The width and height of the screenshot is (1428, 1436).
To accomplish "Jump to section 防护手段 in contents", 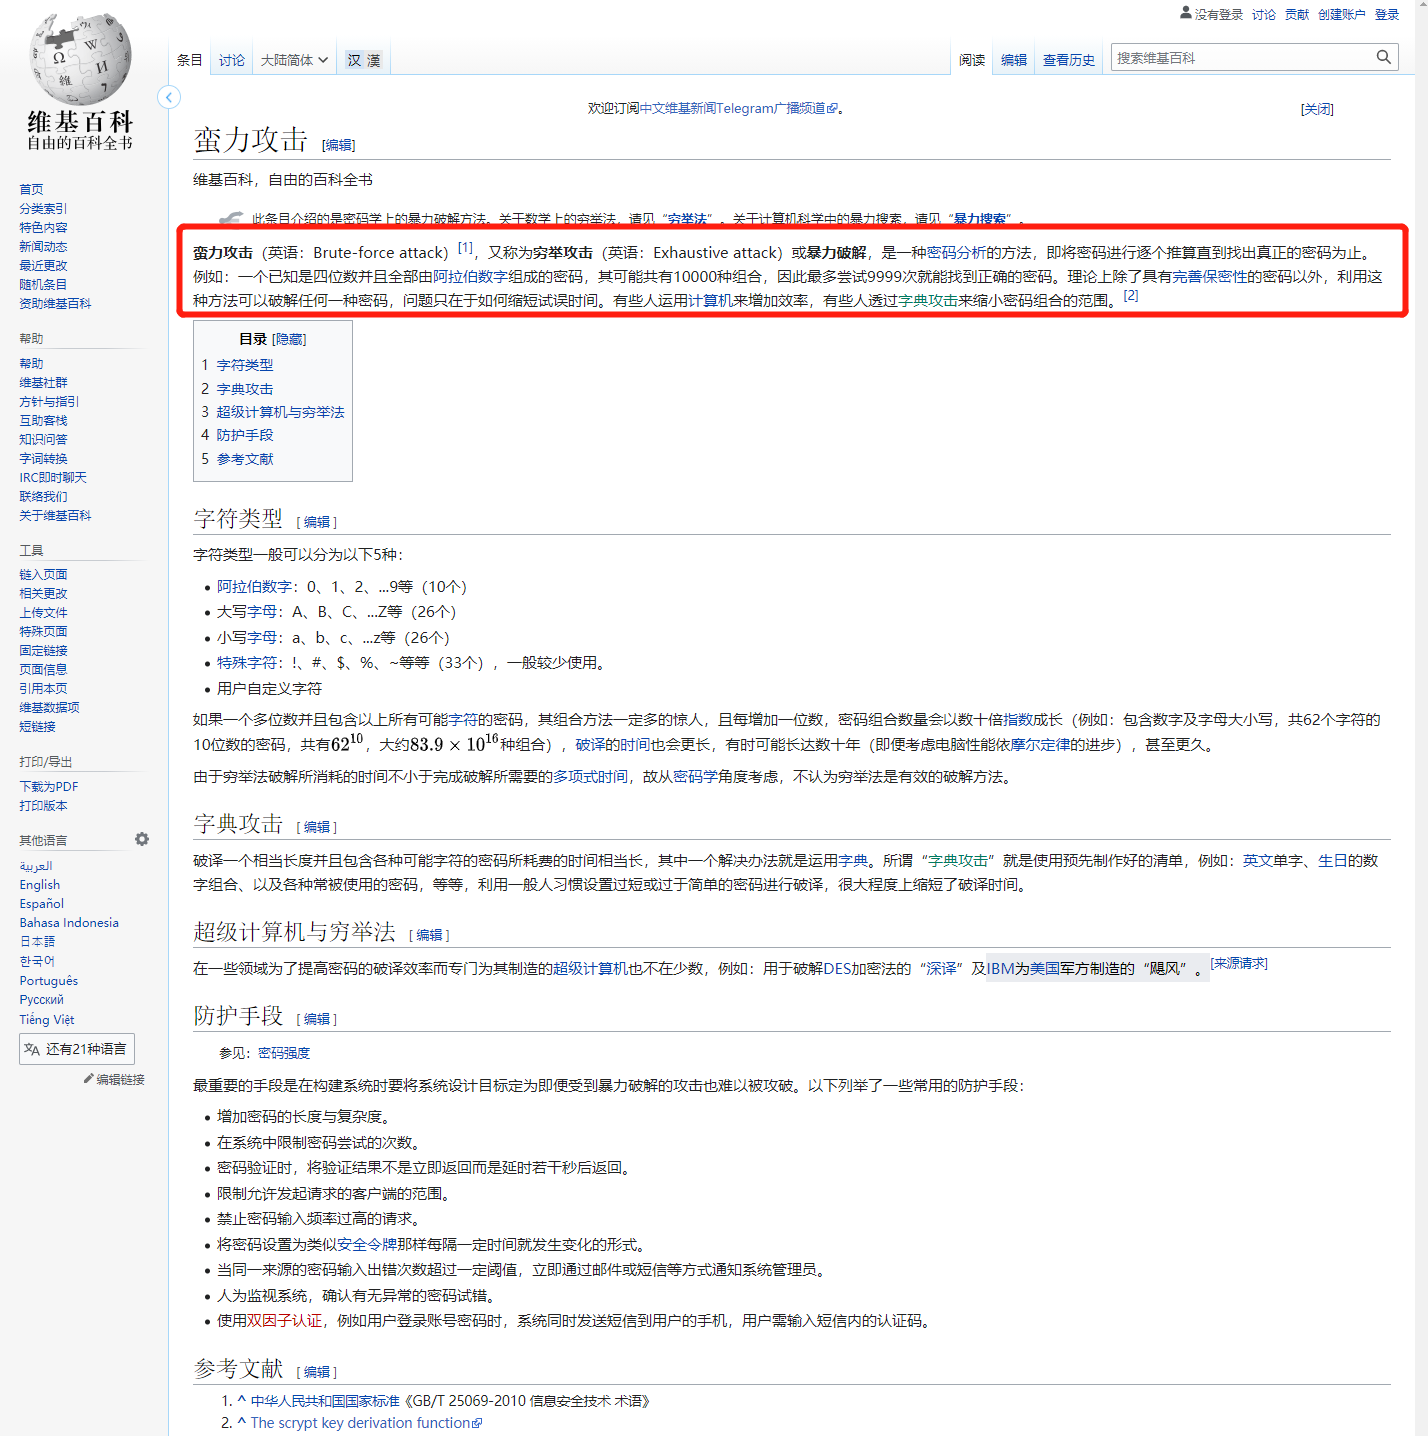I will tap(245, 435).
